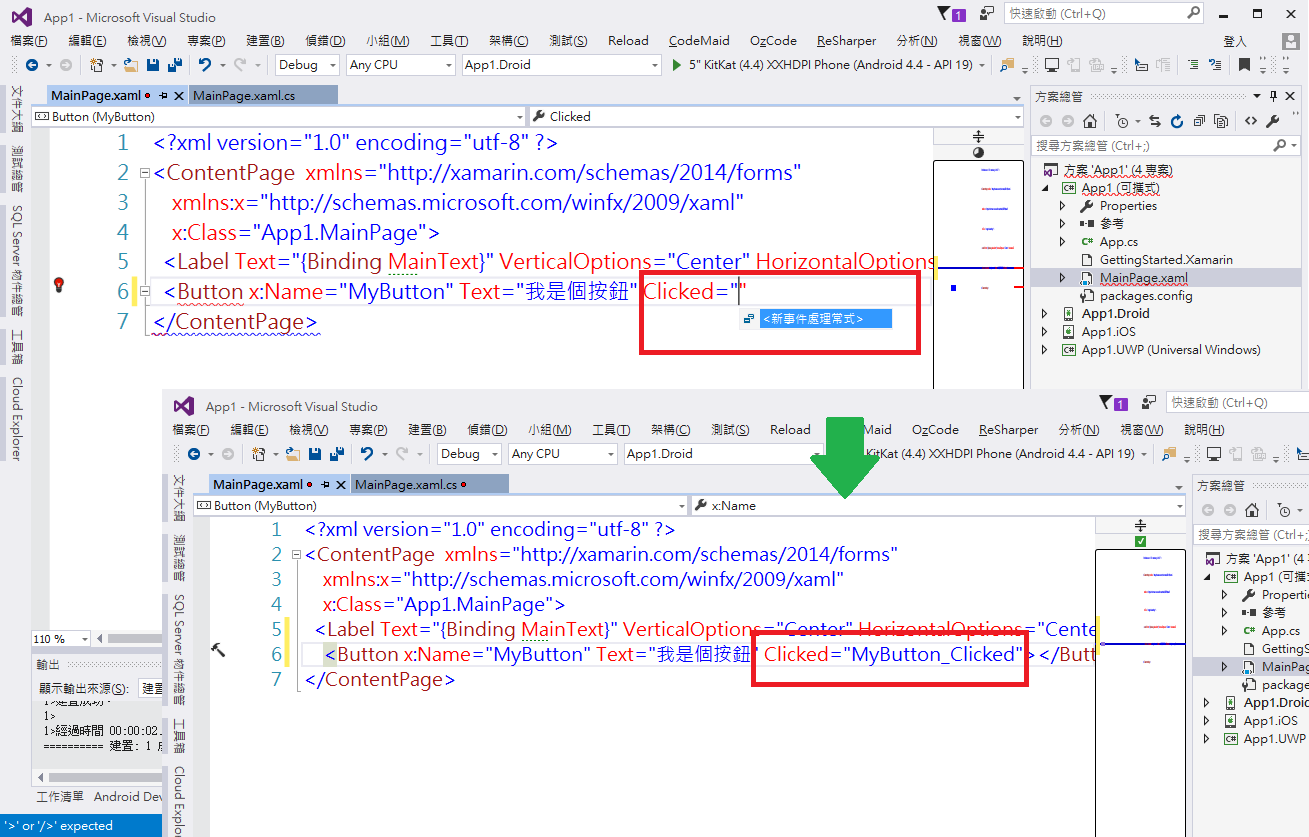Screen dimensions: 1309x837
Task: Click error lightbulb beside line 6, upper editor
Action: tap(58, 285)
